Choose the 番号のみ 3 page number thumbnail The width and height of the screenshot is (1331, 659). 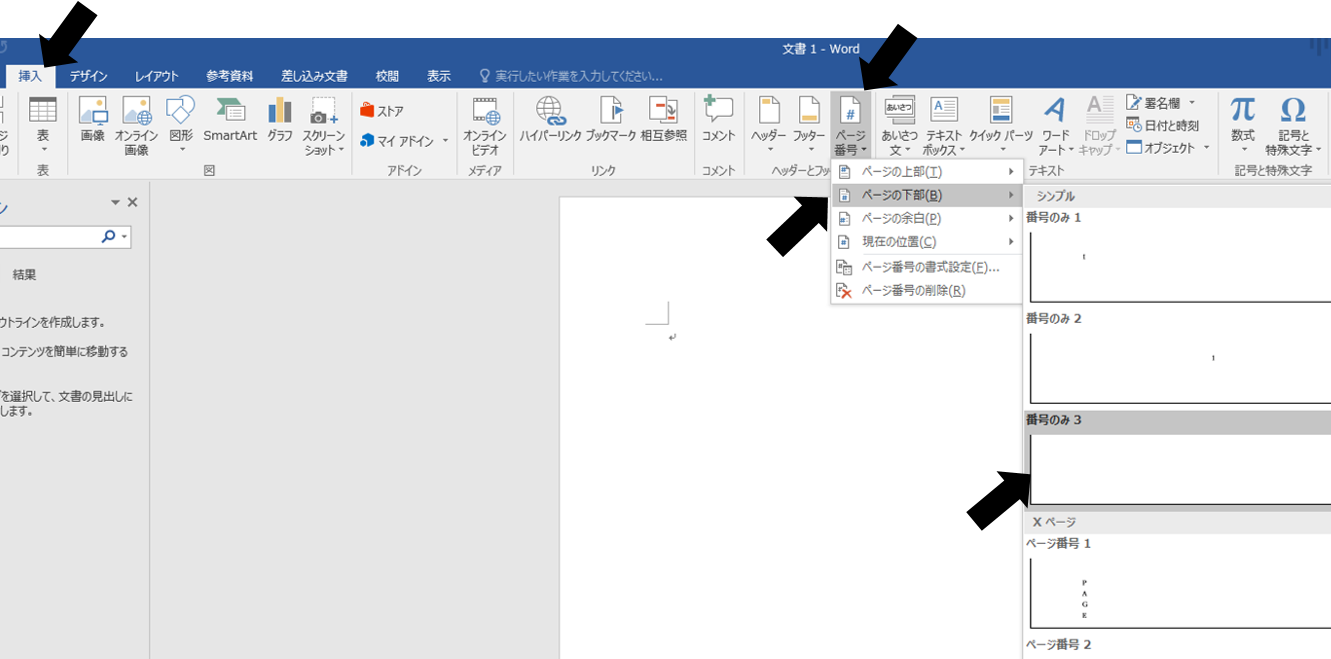[x=1178, y=468]
